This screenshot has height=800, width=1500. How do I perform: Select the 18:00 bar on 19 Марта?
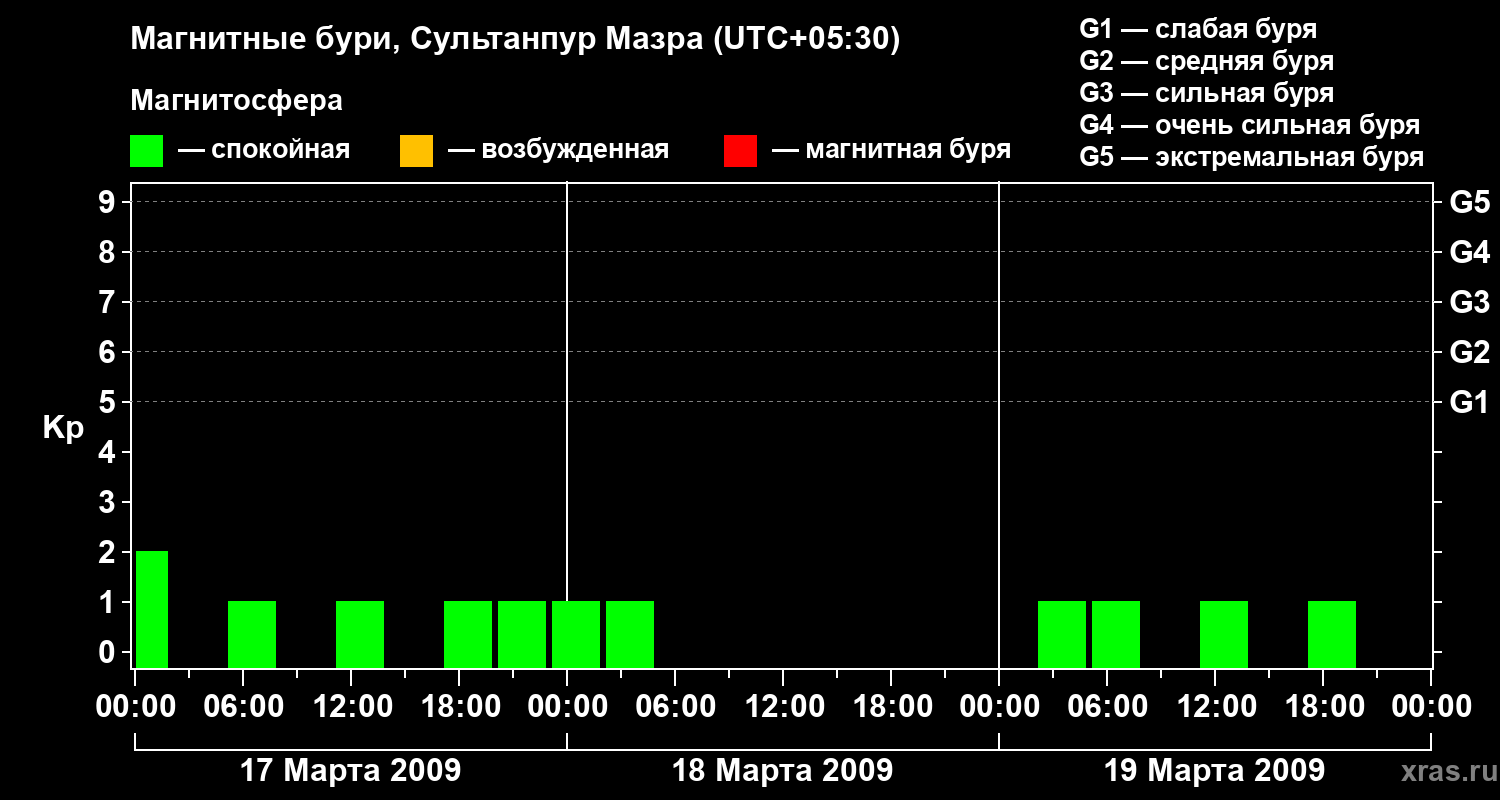click(1332, 634)
